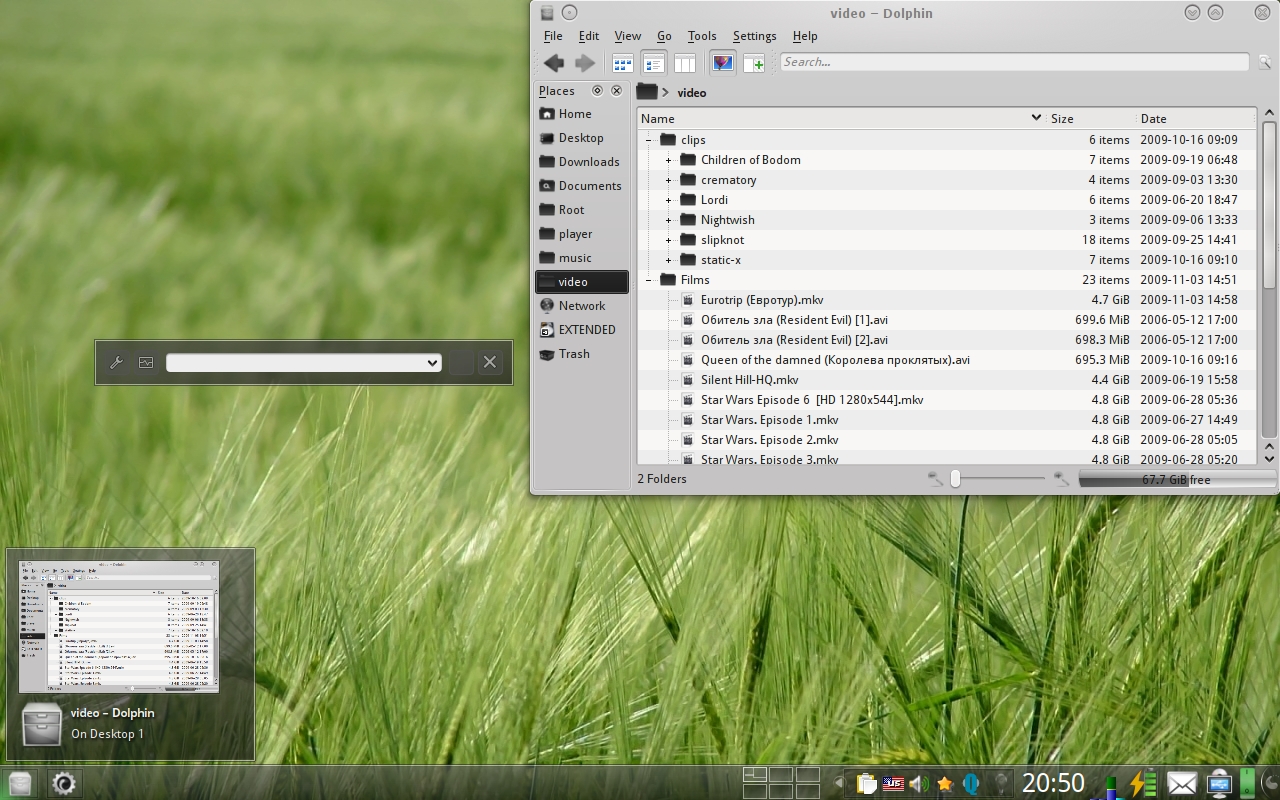This screenshot has height=800, width=1280.
Task: Close the Places panel
Action: (x=616, y=90)
